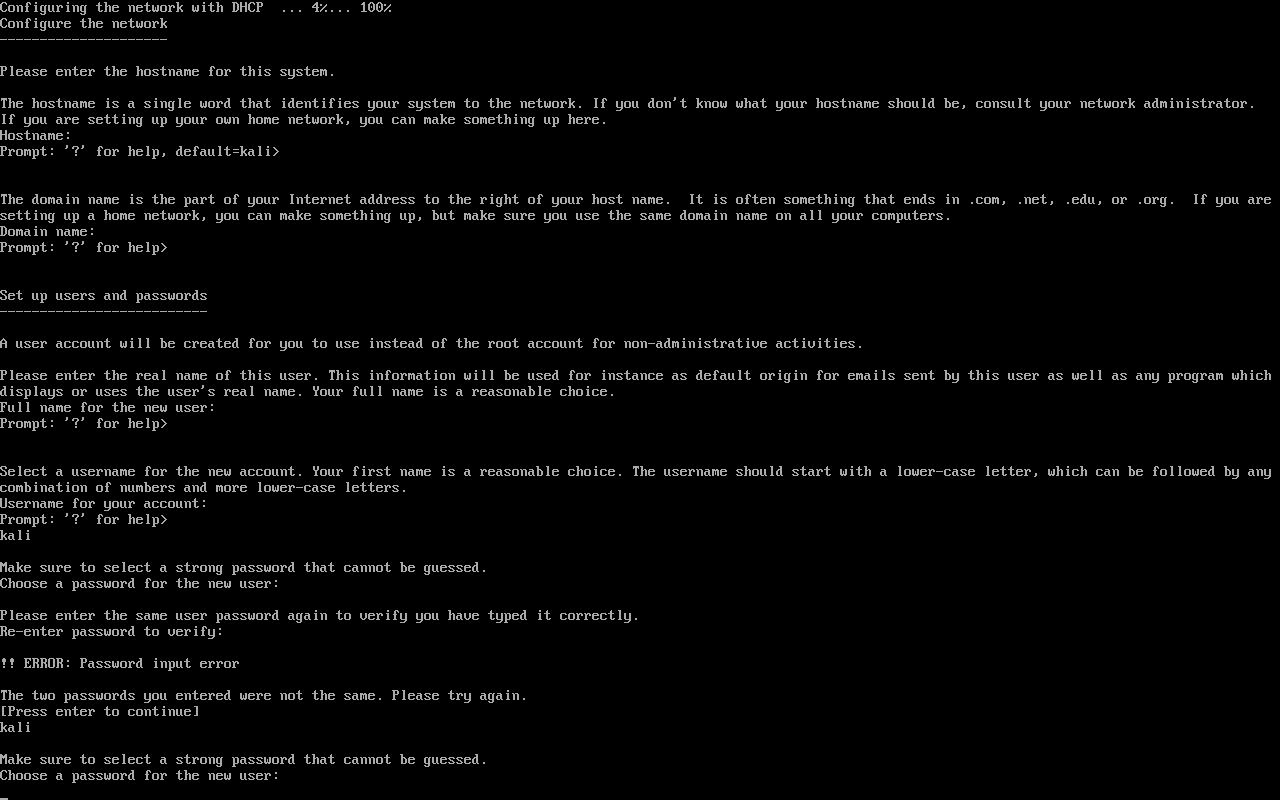Screen dimensions: 1280x800
Task: Click the 'Username for your account:' label
Action: (x=104, y=504)
